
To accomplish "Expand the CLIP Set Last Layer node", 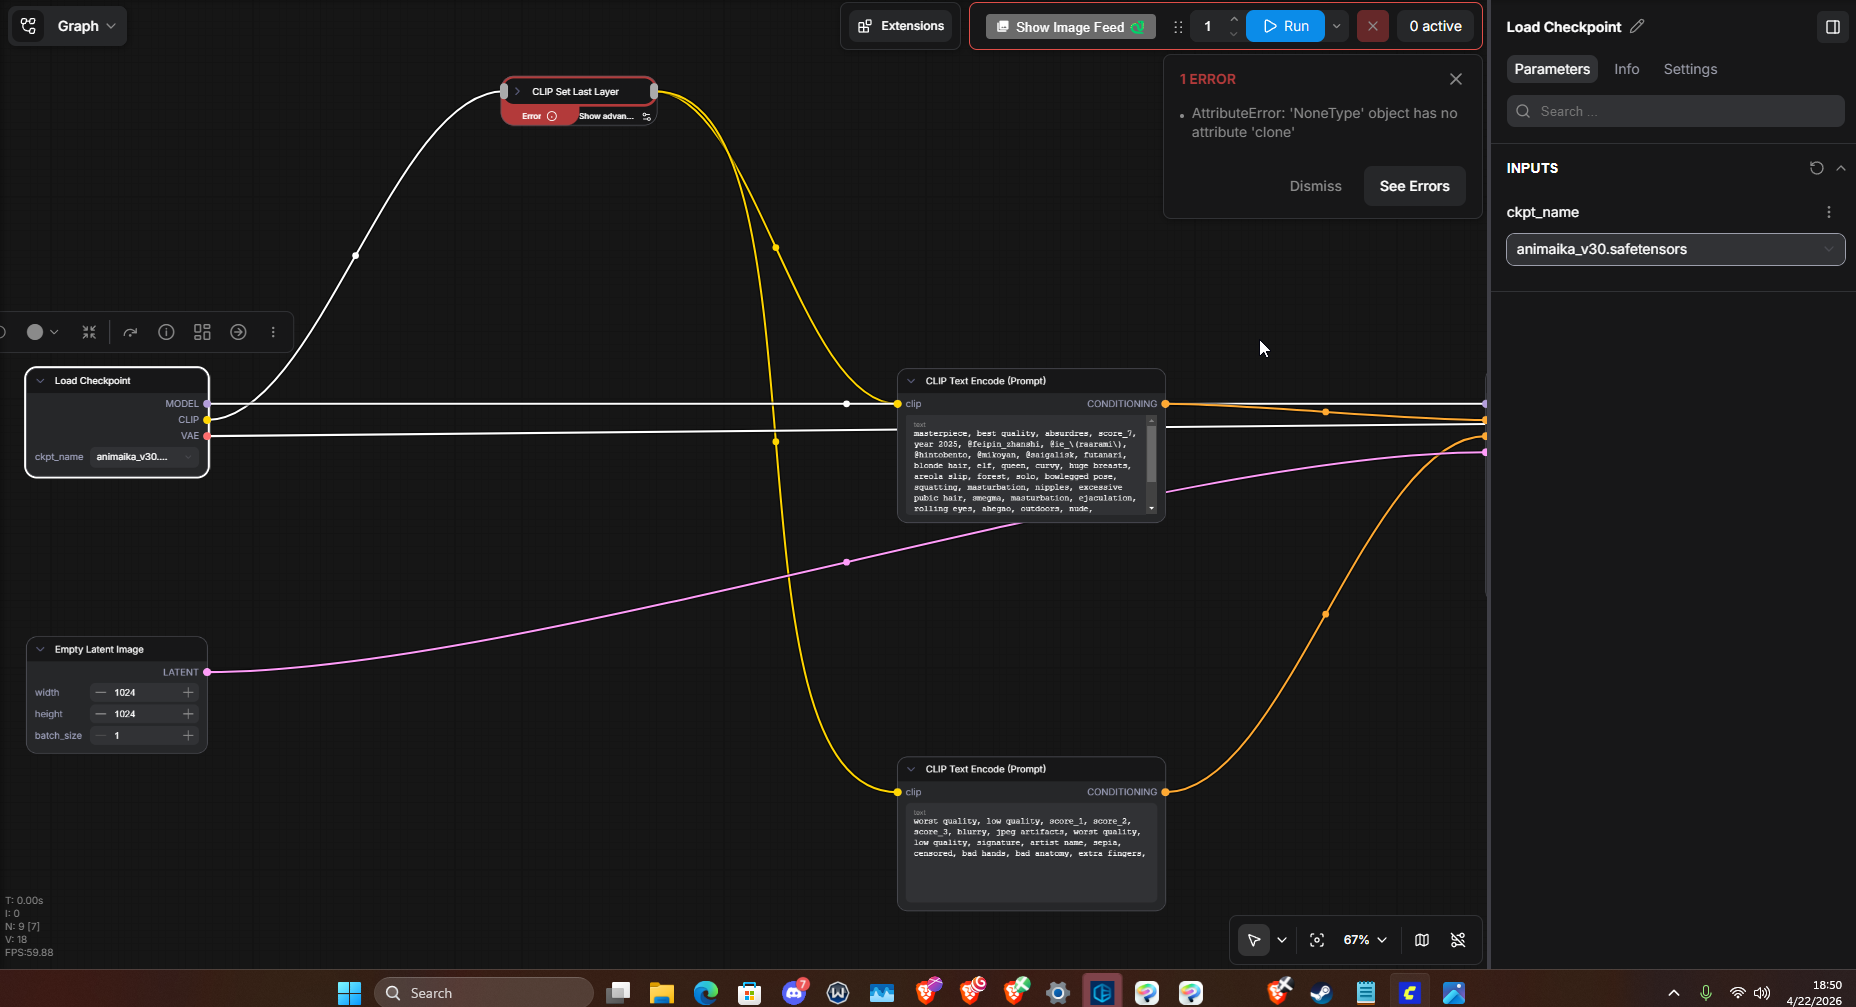I will click(x=518, y=92).
